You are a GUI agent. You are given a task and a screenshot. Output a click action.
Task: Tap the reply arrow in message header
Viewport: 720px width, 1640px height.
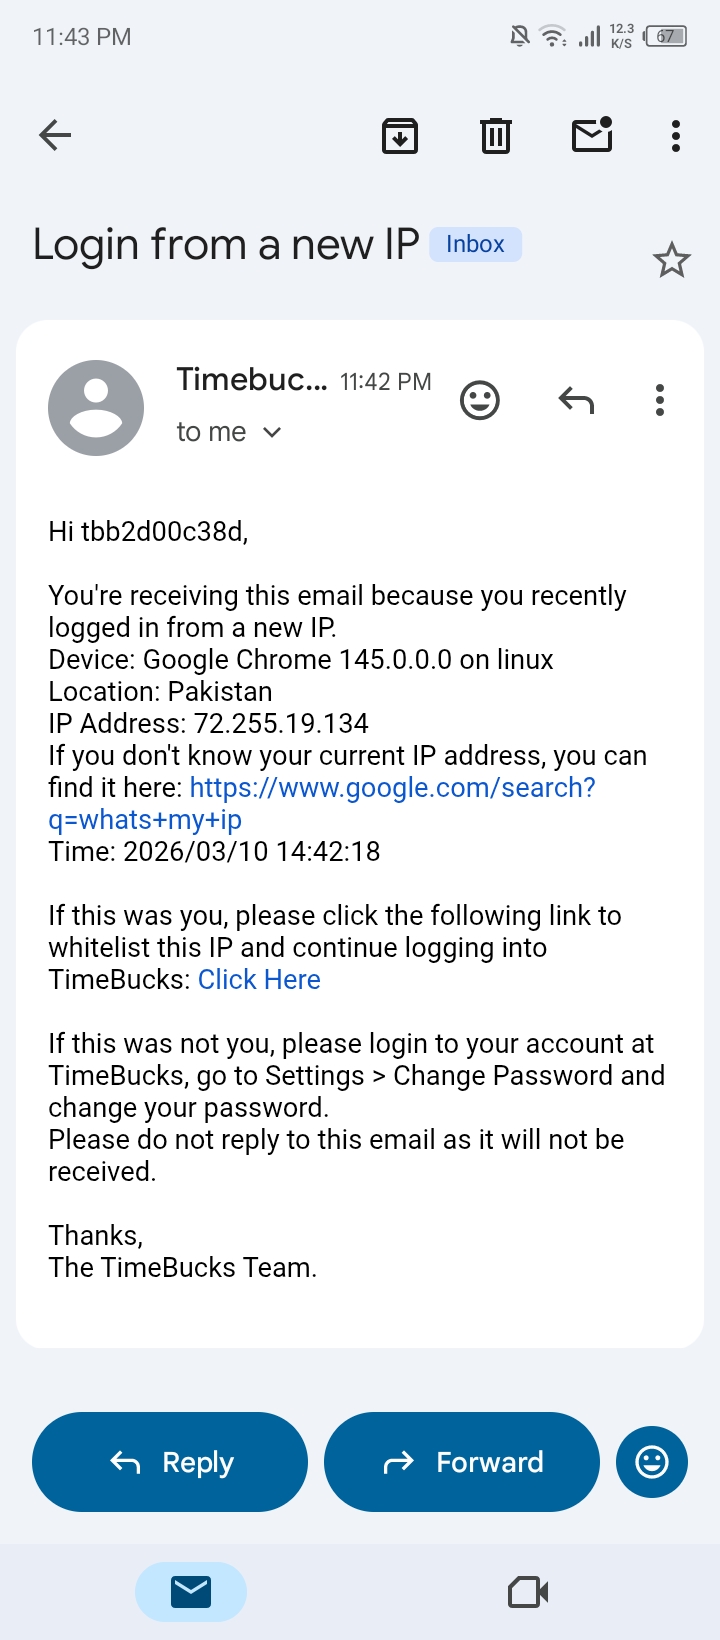point(576,400)
